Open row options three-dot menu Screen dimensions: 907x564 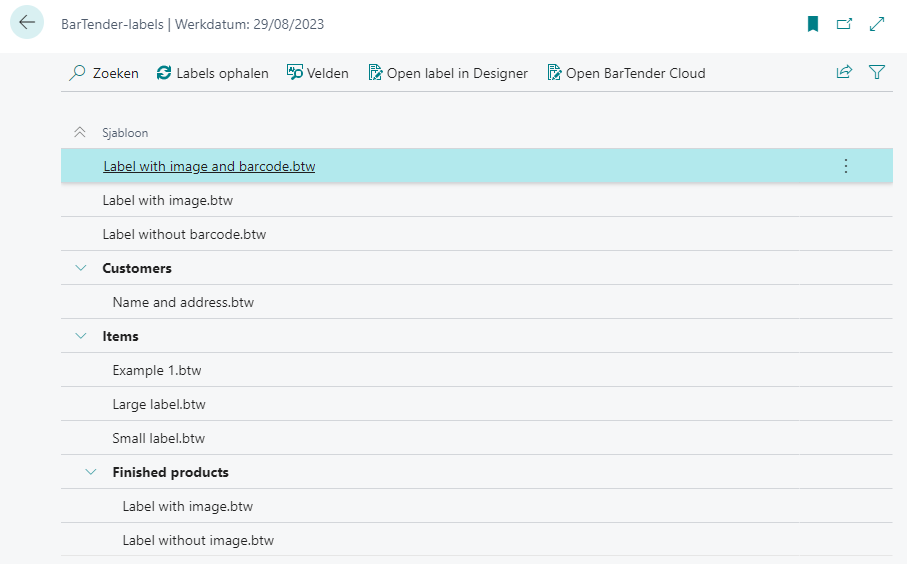tap(845, 166)
